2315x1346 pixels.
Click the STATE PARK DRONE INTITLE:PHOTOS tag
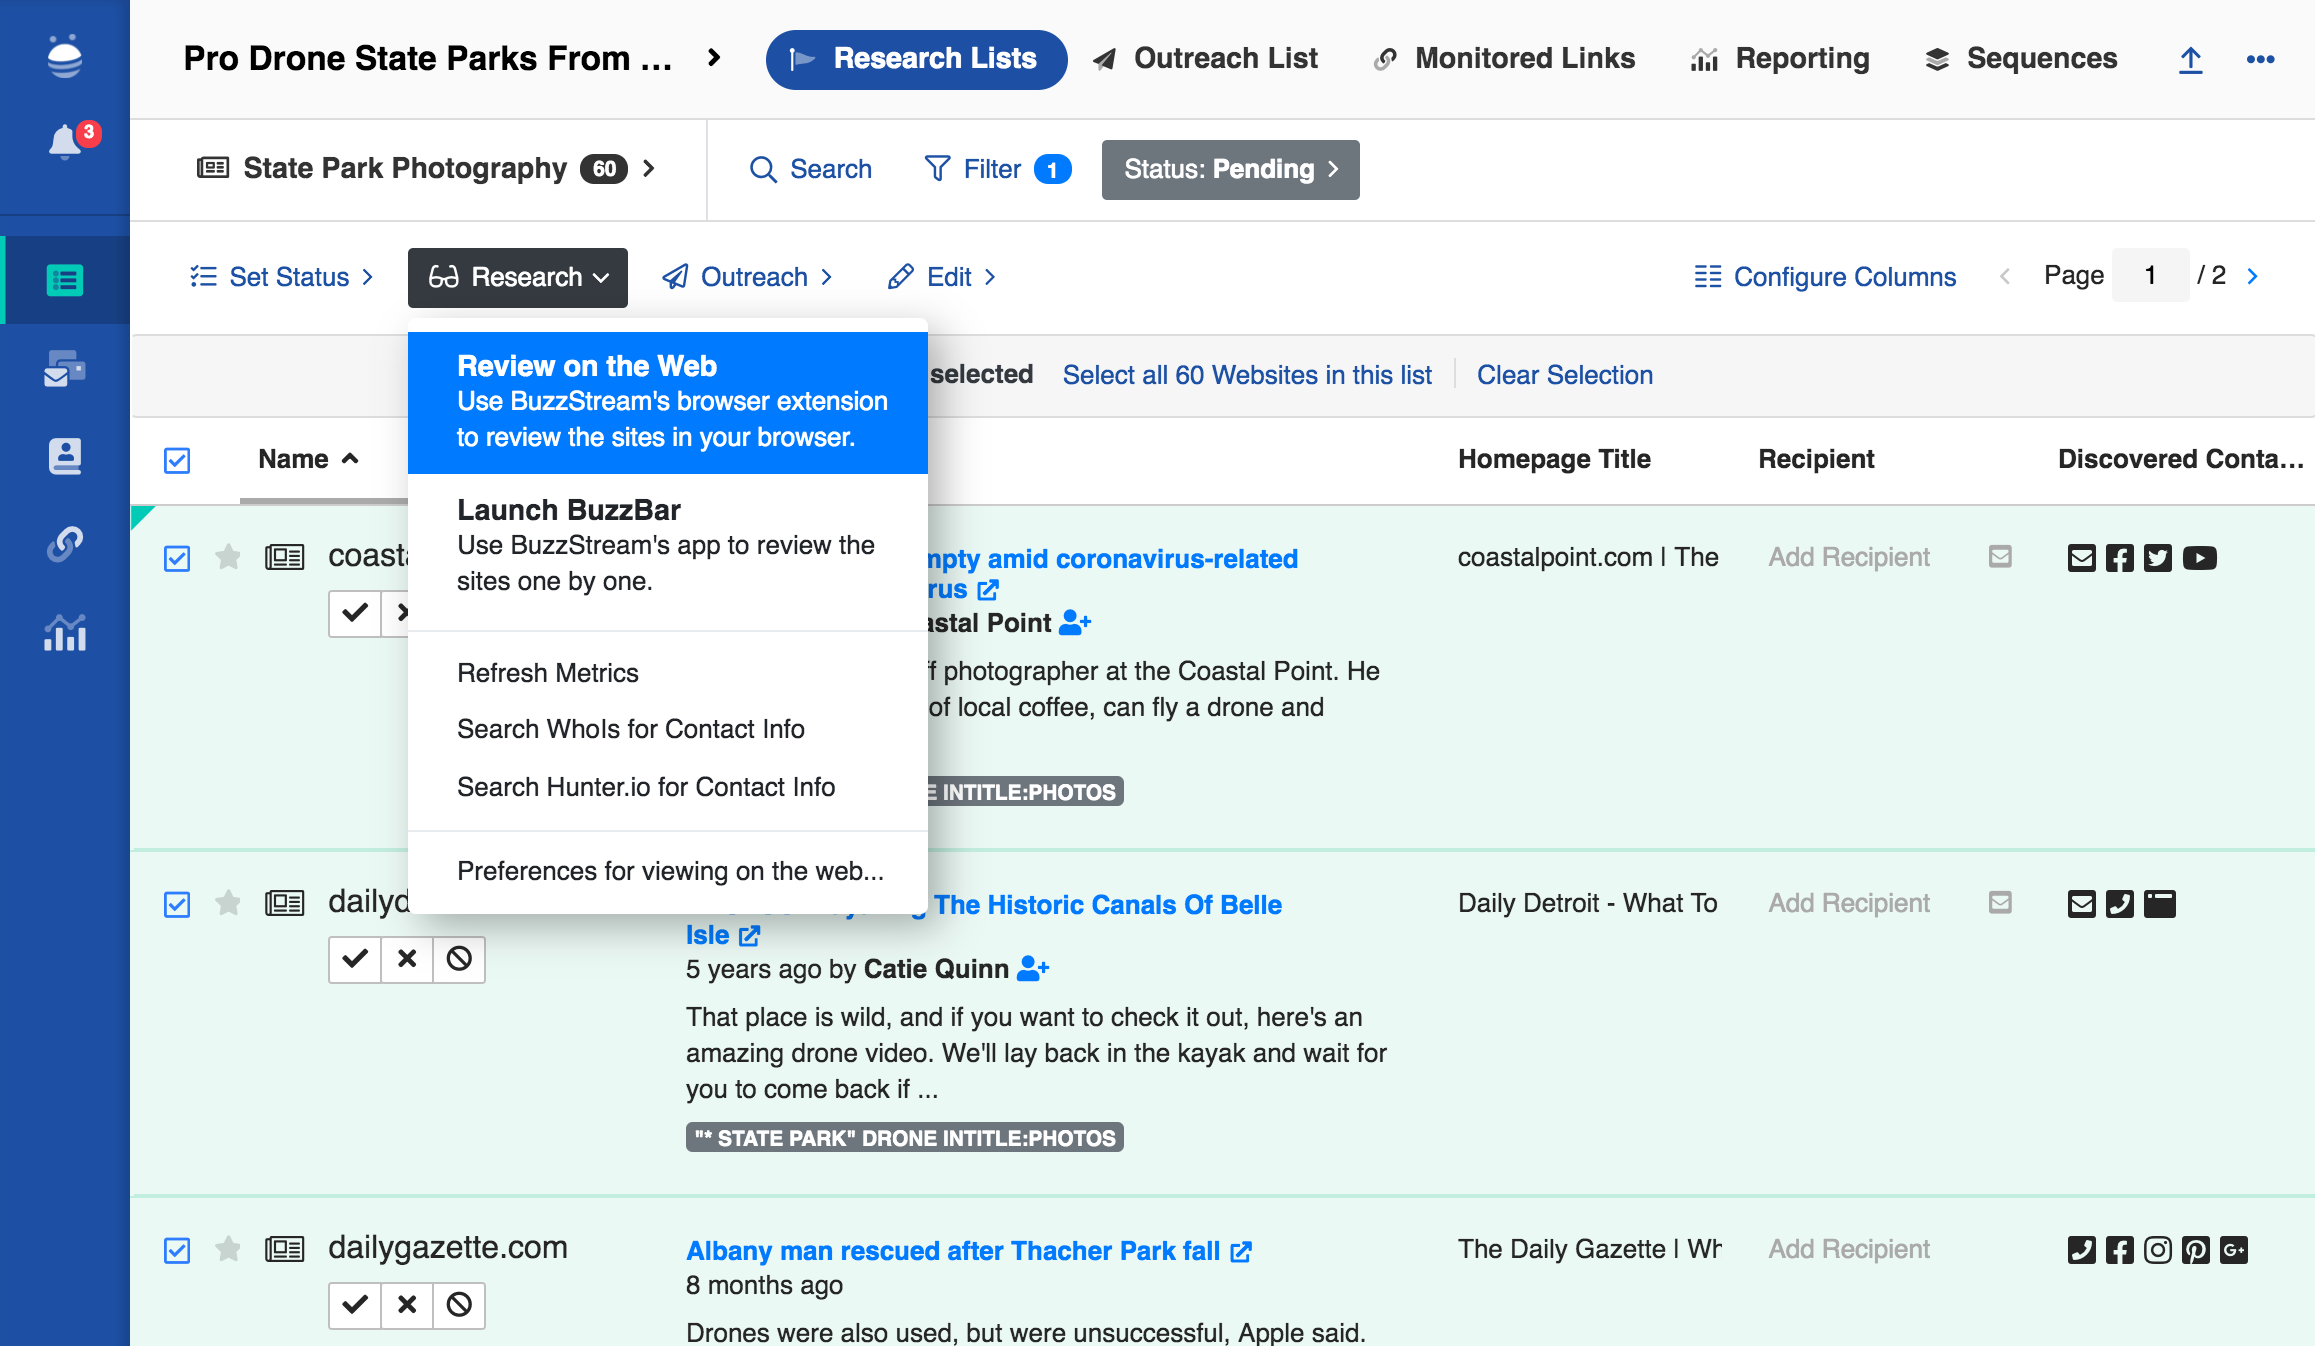point(905,1138)
